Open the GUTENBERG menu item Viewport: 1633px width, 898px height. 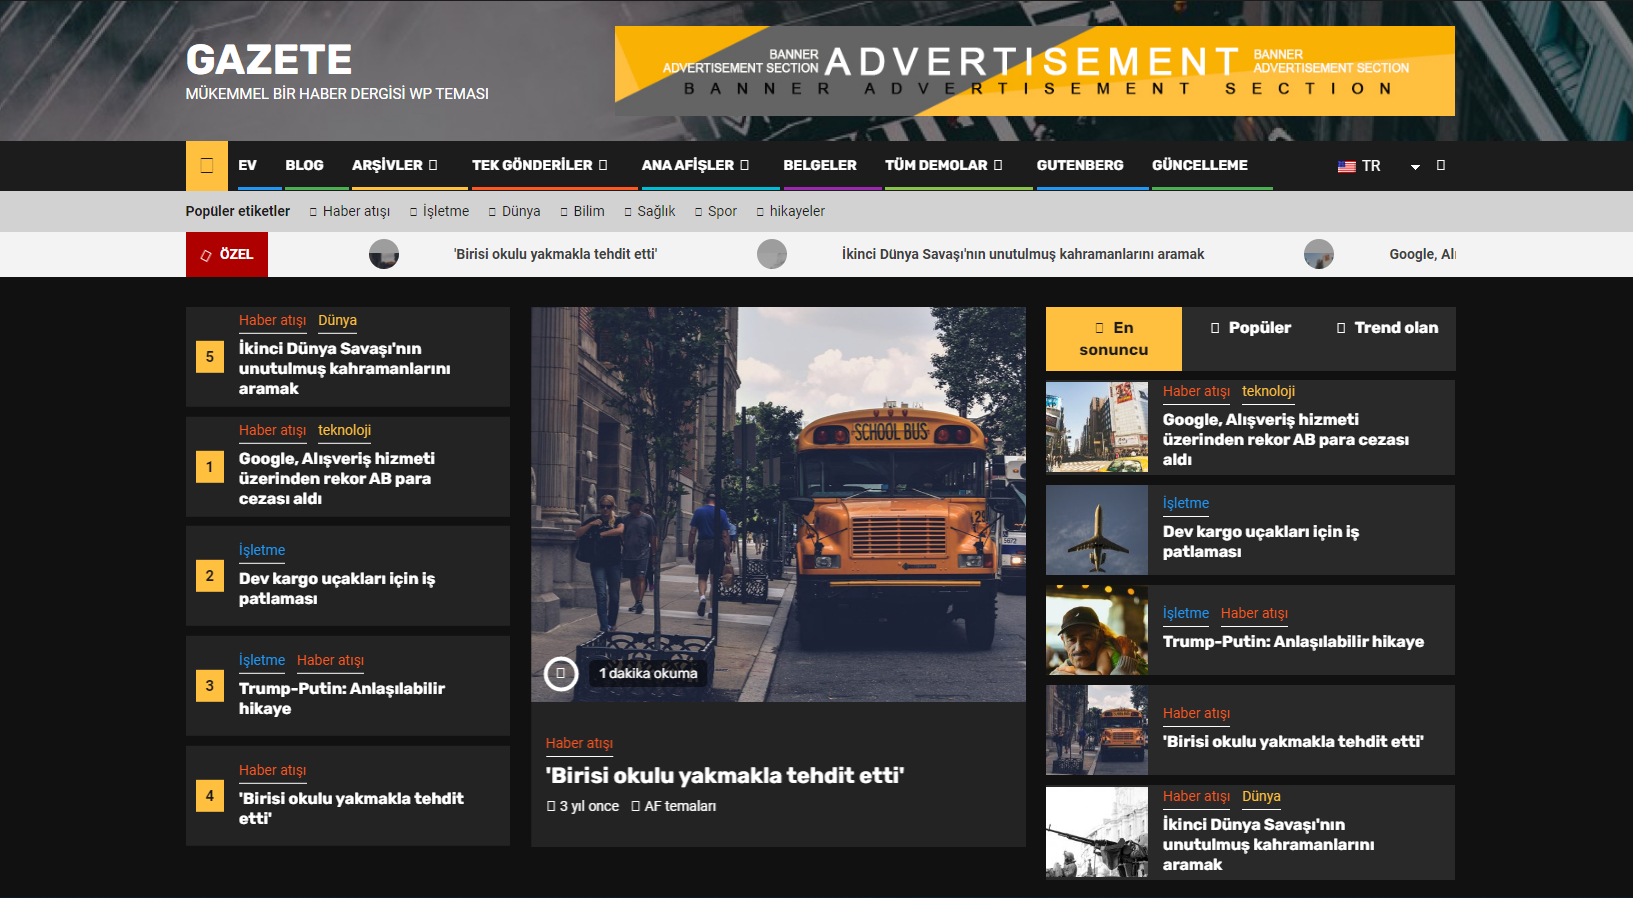click(x=1080, y=165)
